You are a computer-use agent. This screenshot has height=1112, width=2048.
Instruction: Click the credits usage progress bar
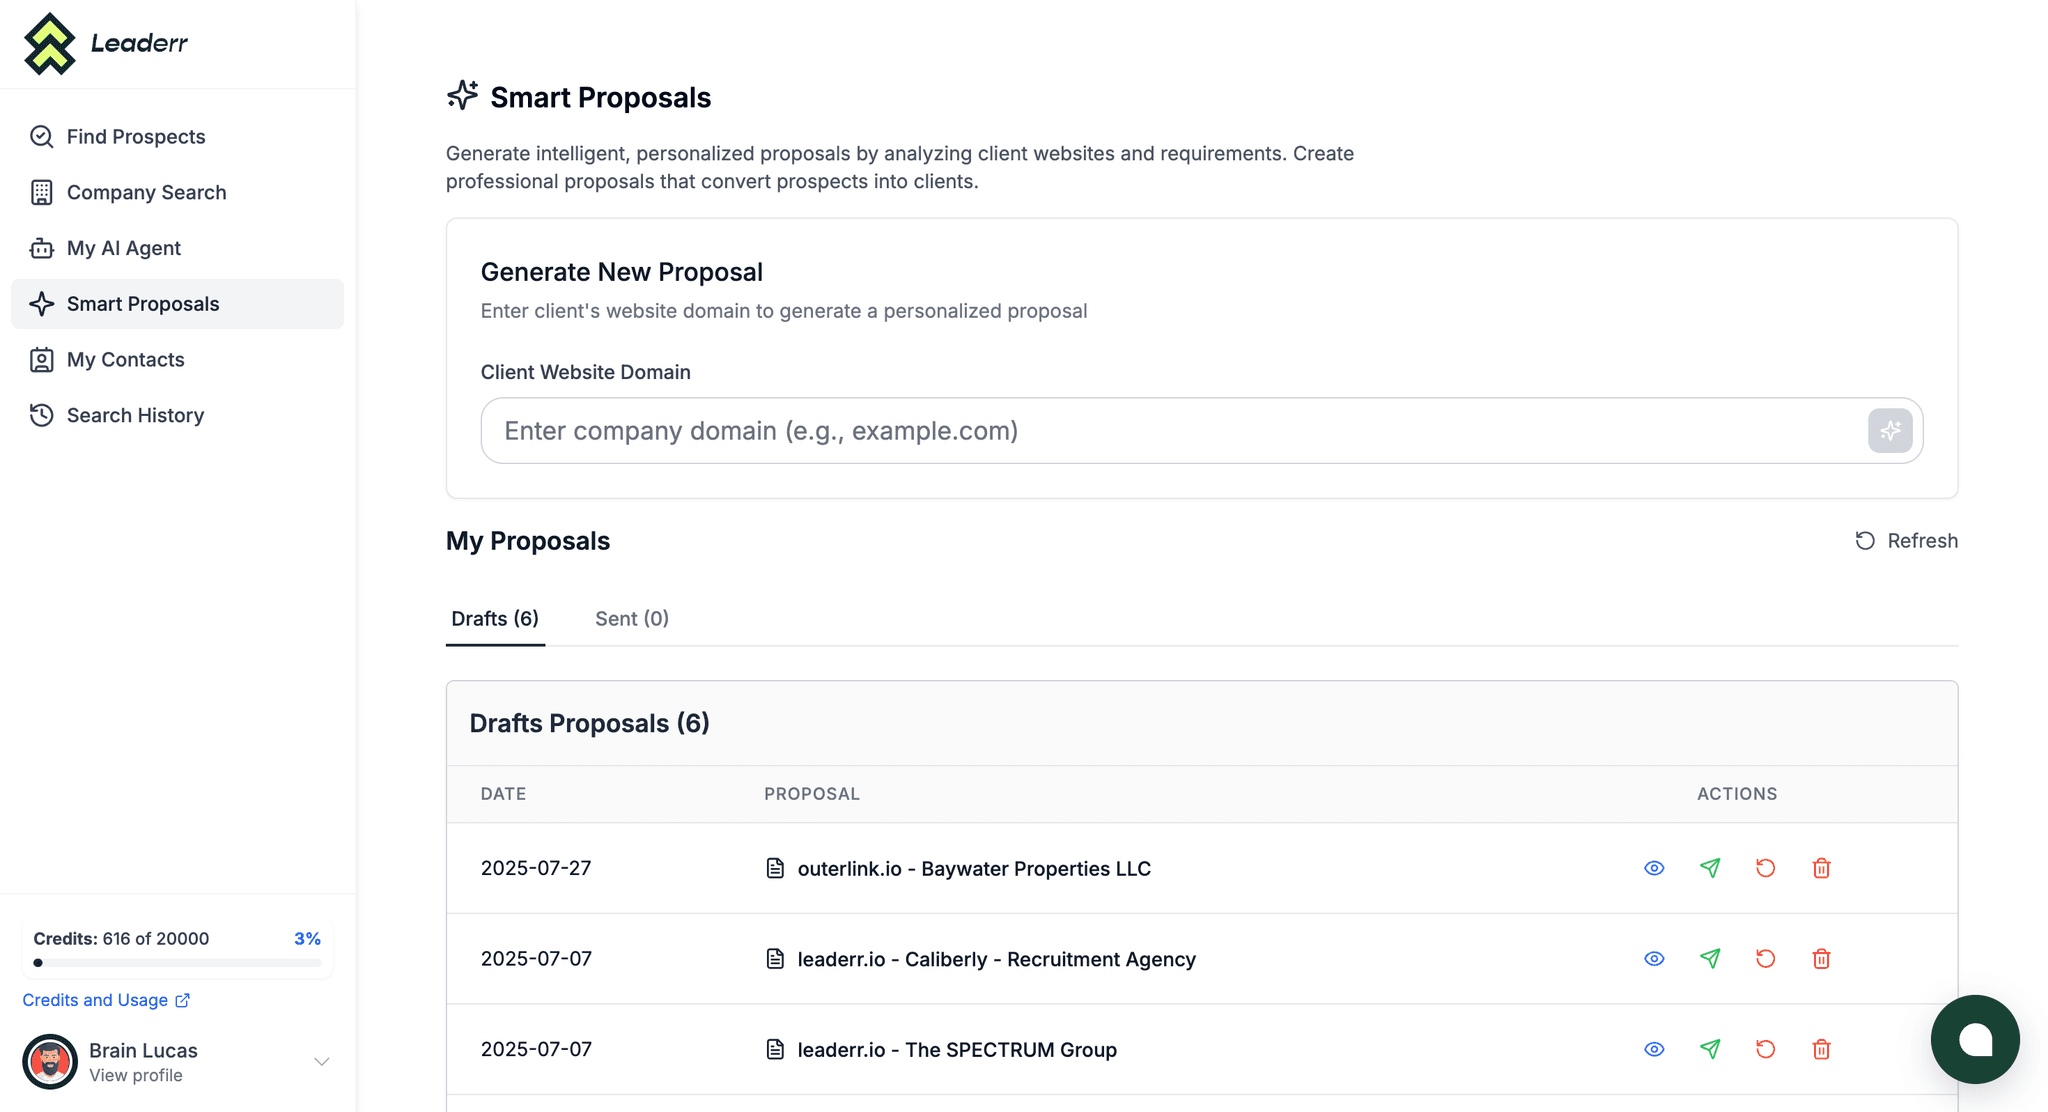[177, 963]
